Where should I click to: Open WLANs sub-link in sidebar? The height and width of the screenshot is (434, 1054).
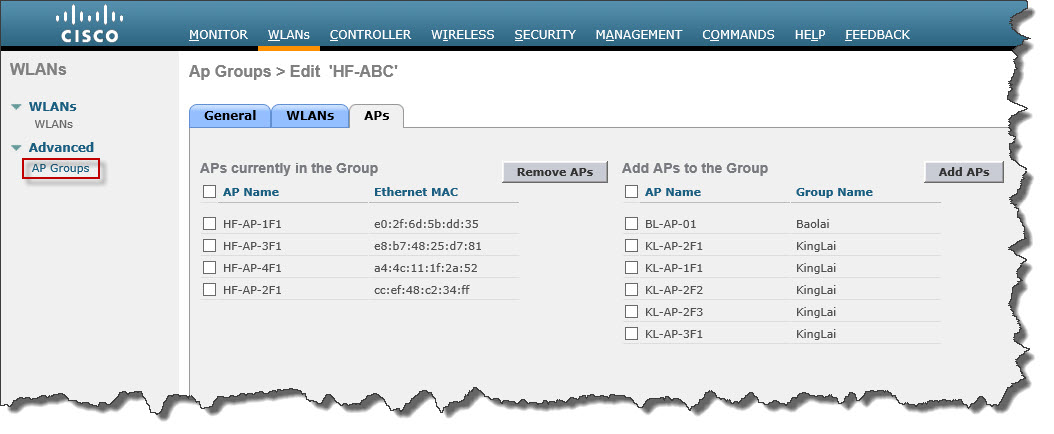pos(53,125)
